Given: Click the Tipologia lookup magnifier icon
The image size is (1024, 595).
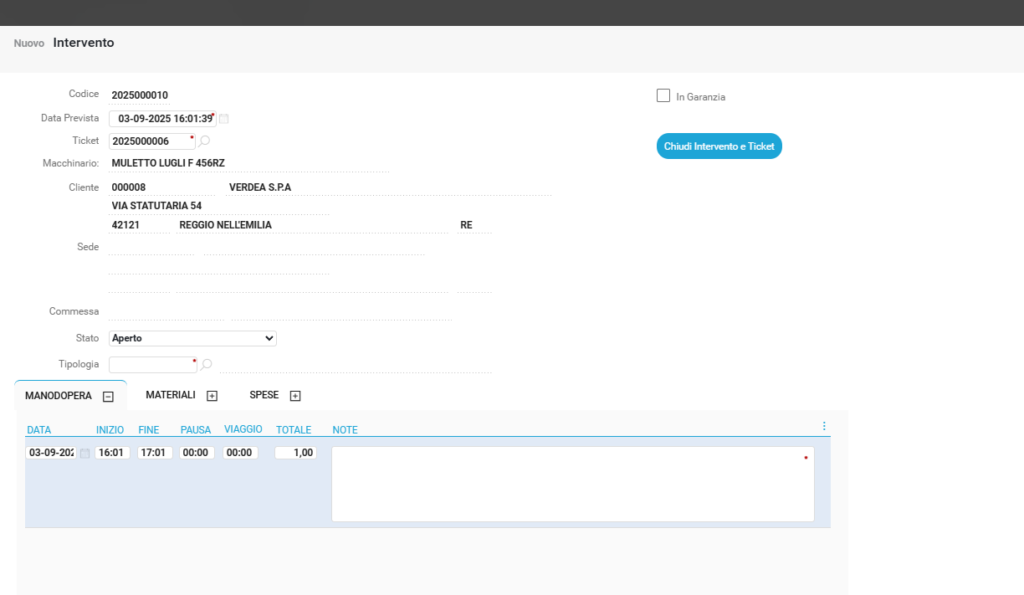Looking at the screenshot, I should pos(207,365).
